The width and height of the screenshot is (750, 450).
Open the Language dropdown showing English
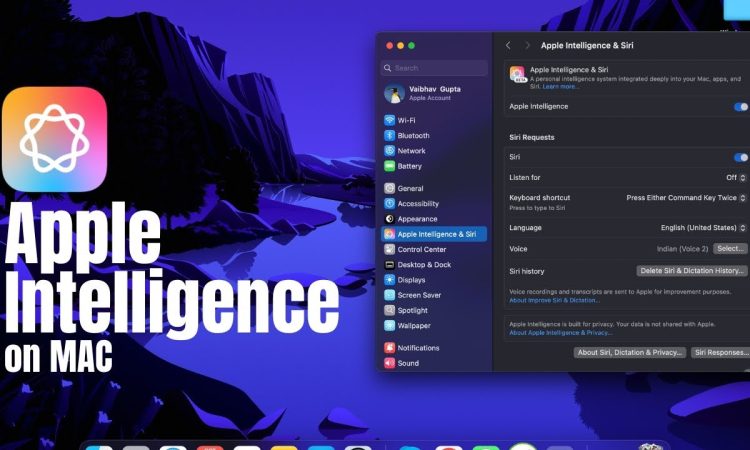point(703,228)
